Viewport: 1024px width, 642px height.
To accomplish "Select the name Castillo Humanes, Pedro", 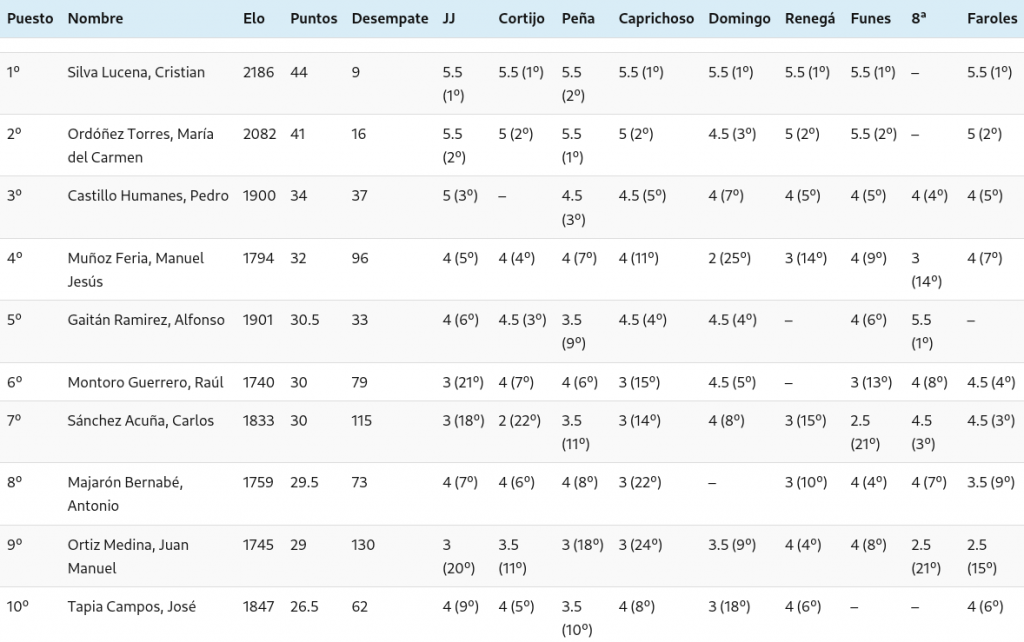I will [x=148, y=196].
